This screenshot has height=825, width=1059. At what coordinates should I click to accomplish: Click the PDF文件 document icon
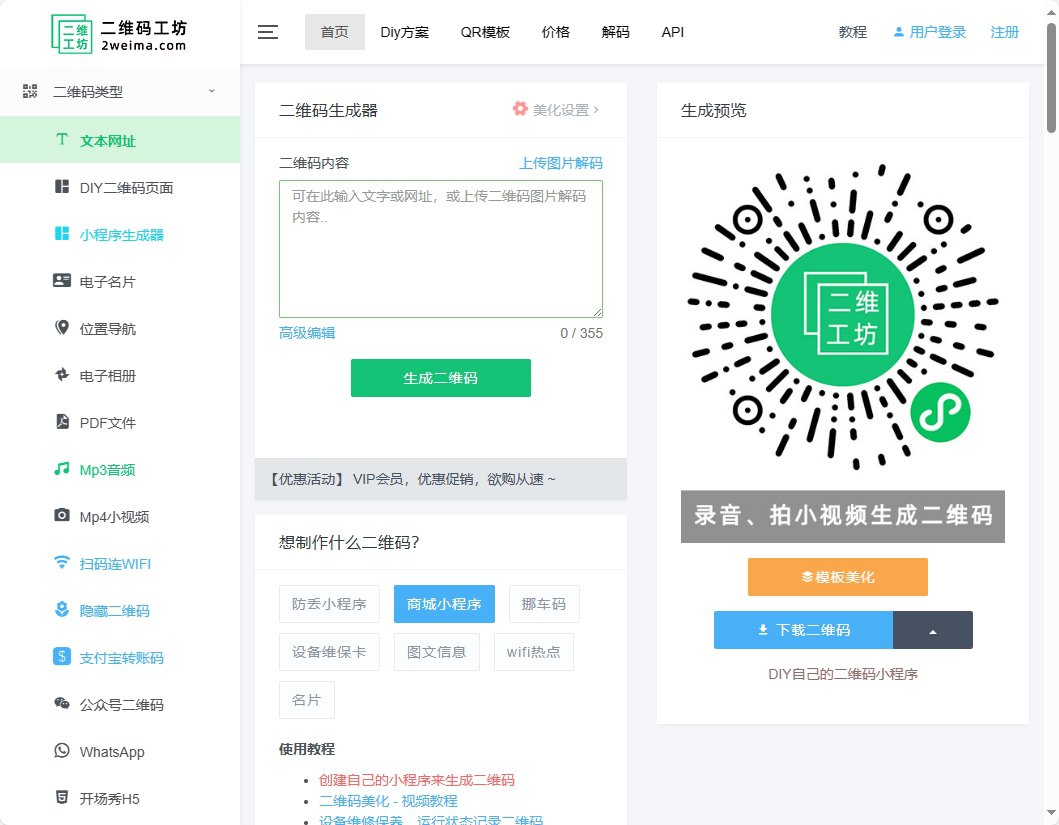61,421
